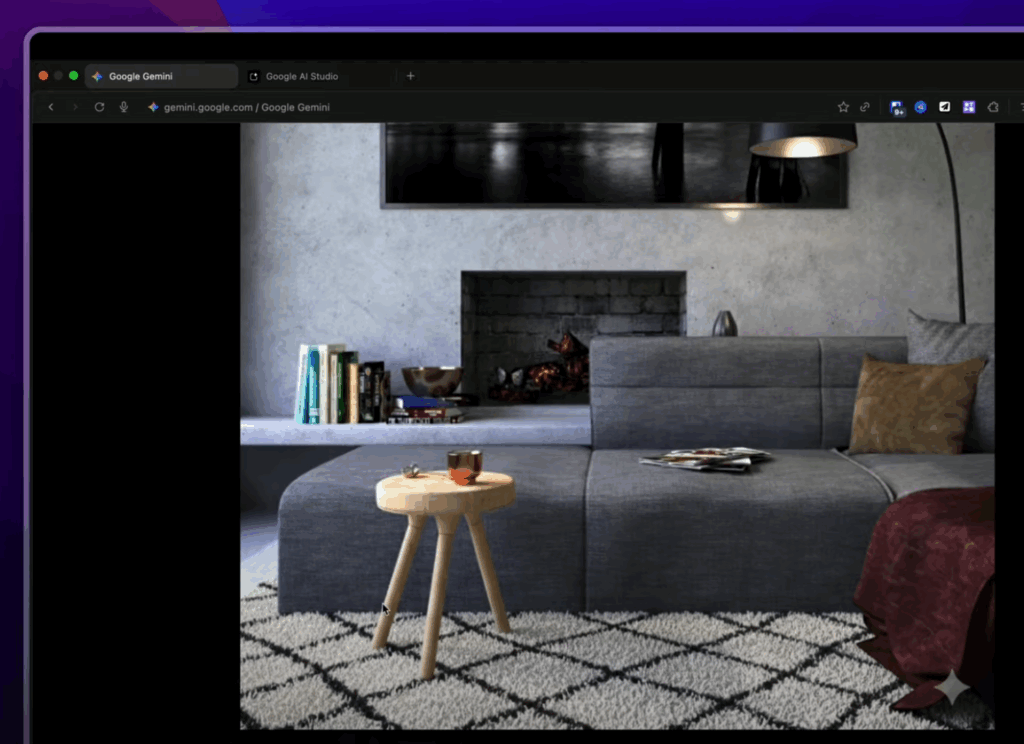Bookmark this page with the star icon
Image resolution: width=1024 pixels, height=744 pixels.
coord(843,107)
